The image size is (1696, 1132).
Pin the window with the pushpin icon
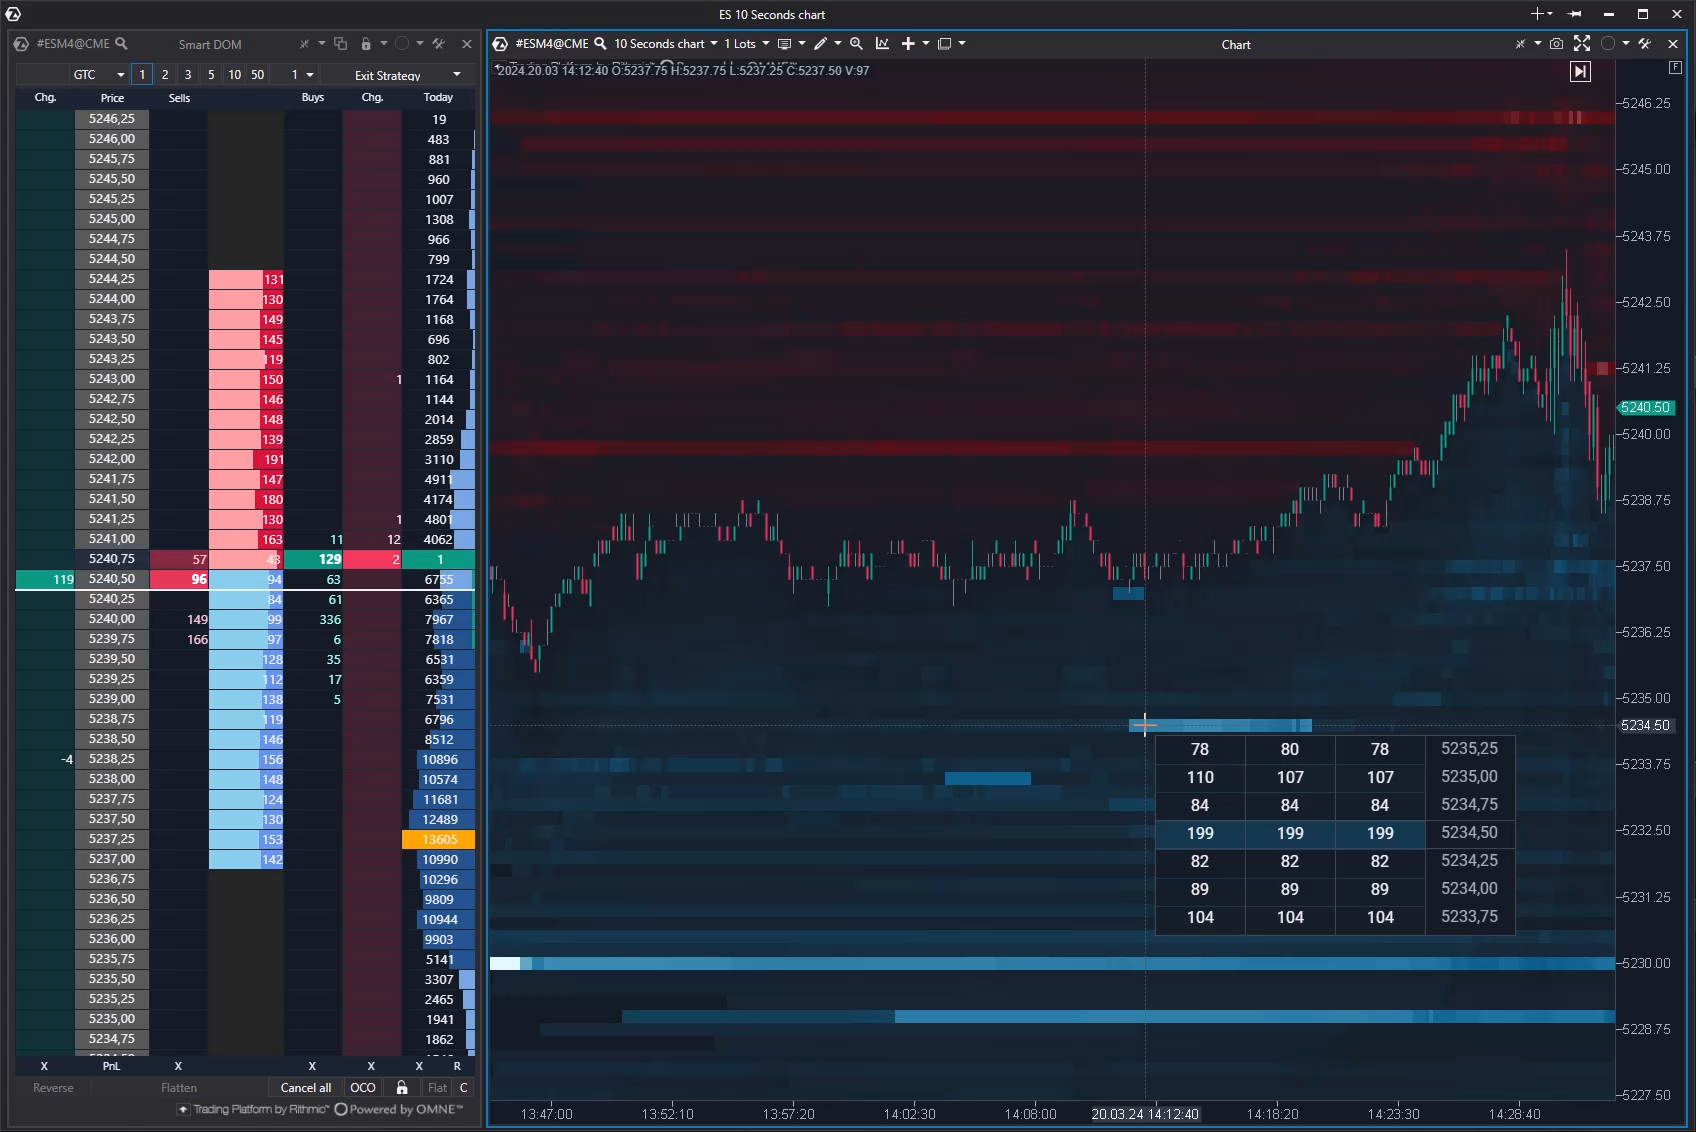click(1575, 14)
